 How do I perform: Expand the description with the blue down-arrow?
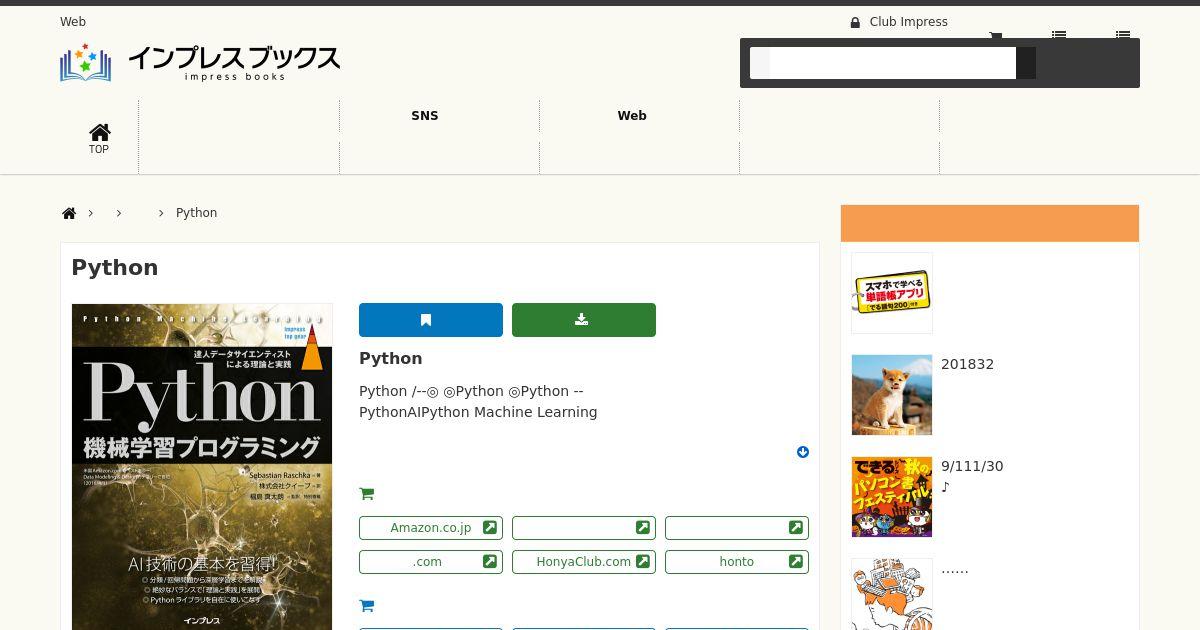802,452
